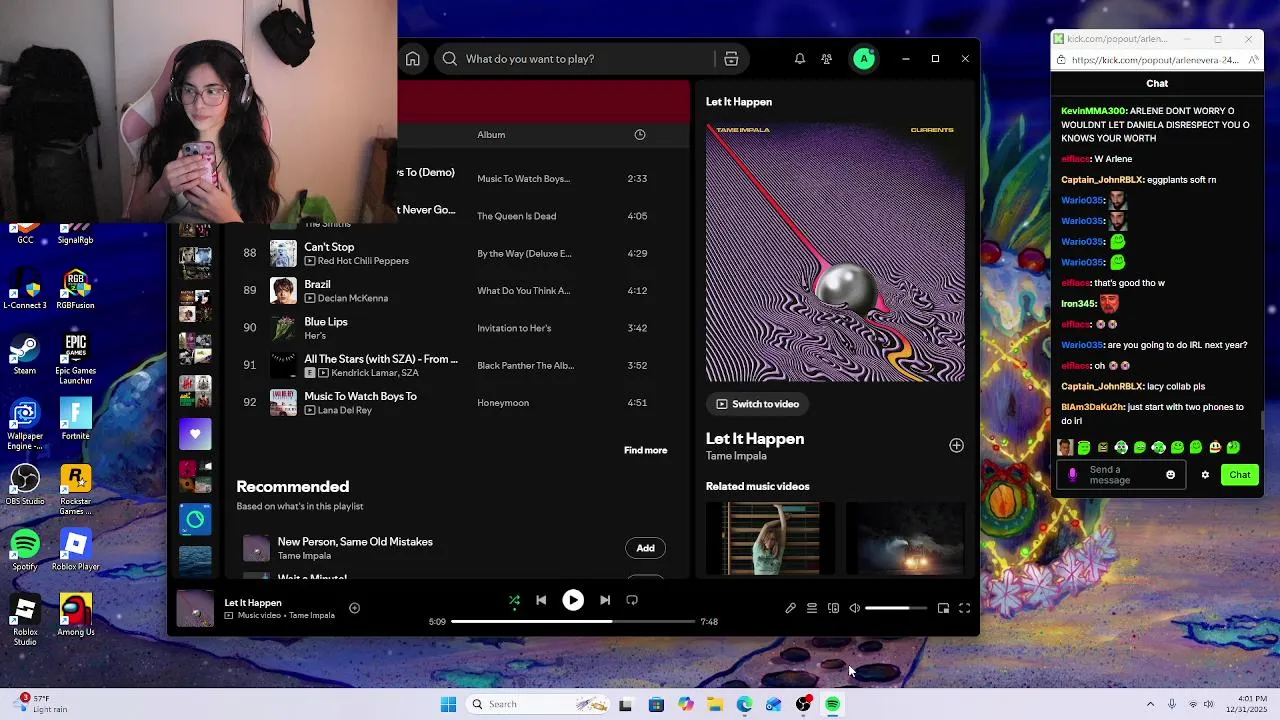1280x720 pixels.
Task: Click the Currents album artwork
Action: pos(835,252)
